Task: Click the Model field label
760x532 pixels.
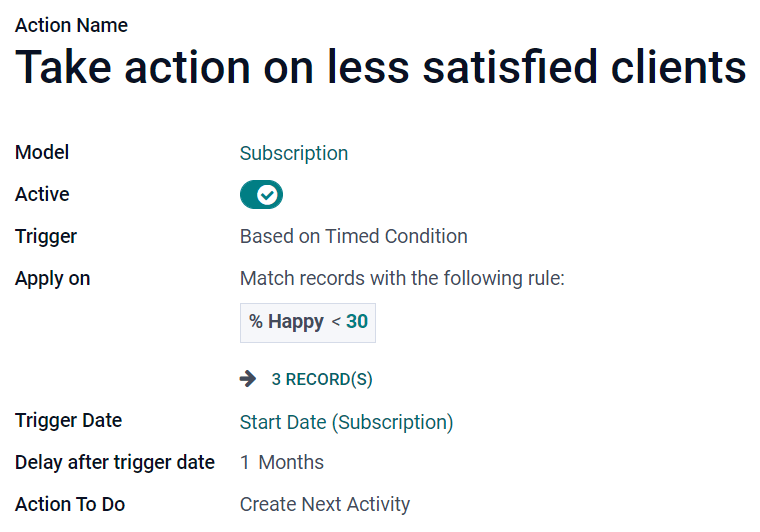Action: pyautogui.click(x=42, y=153)
